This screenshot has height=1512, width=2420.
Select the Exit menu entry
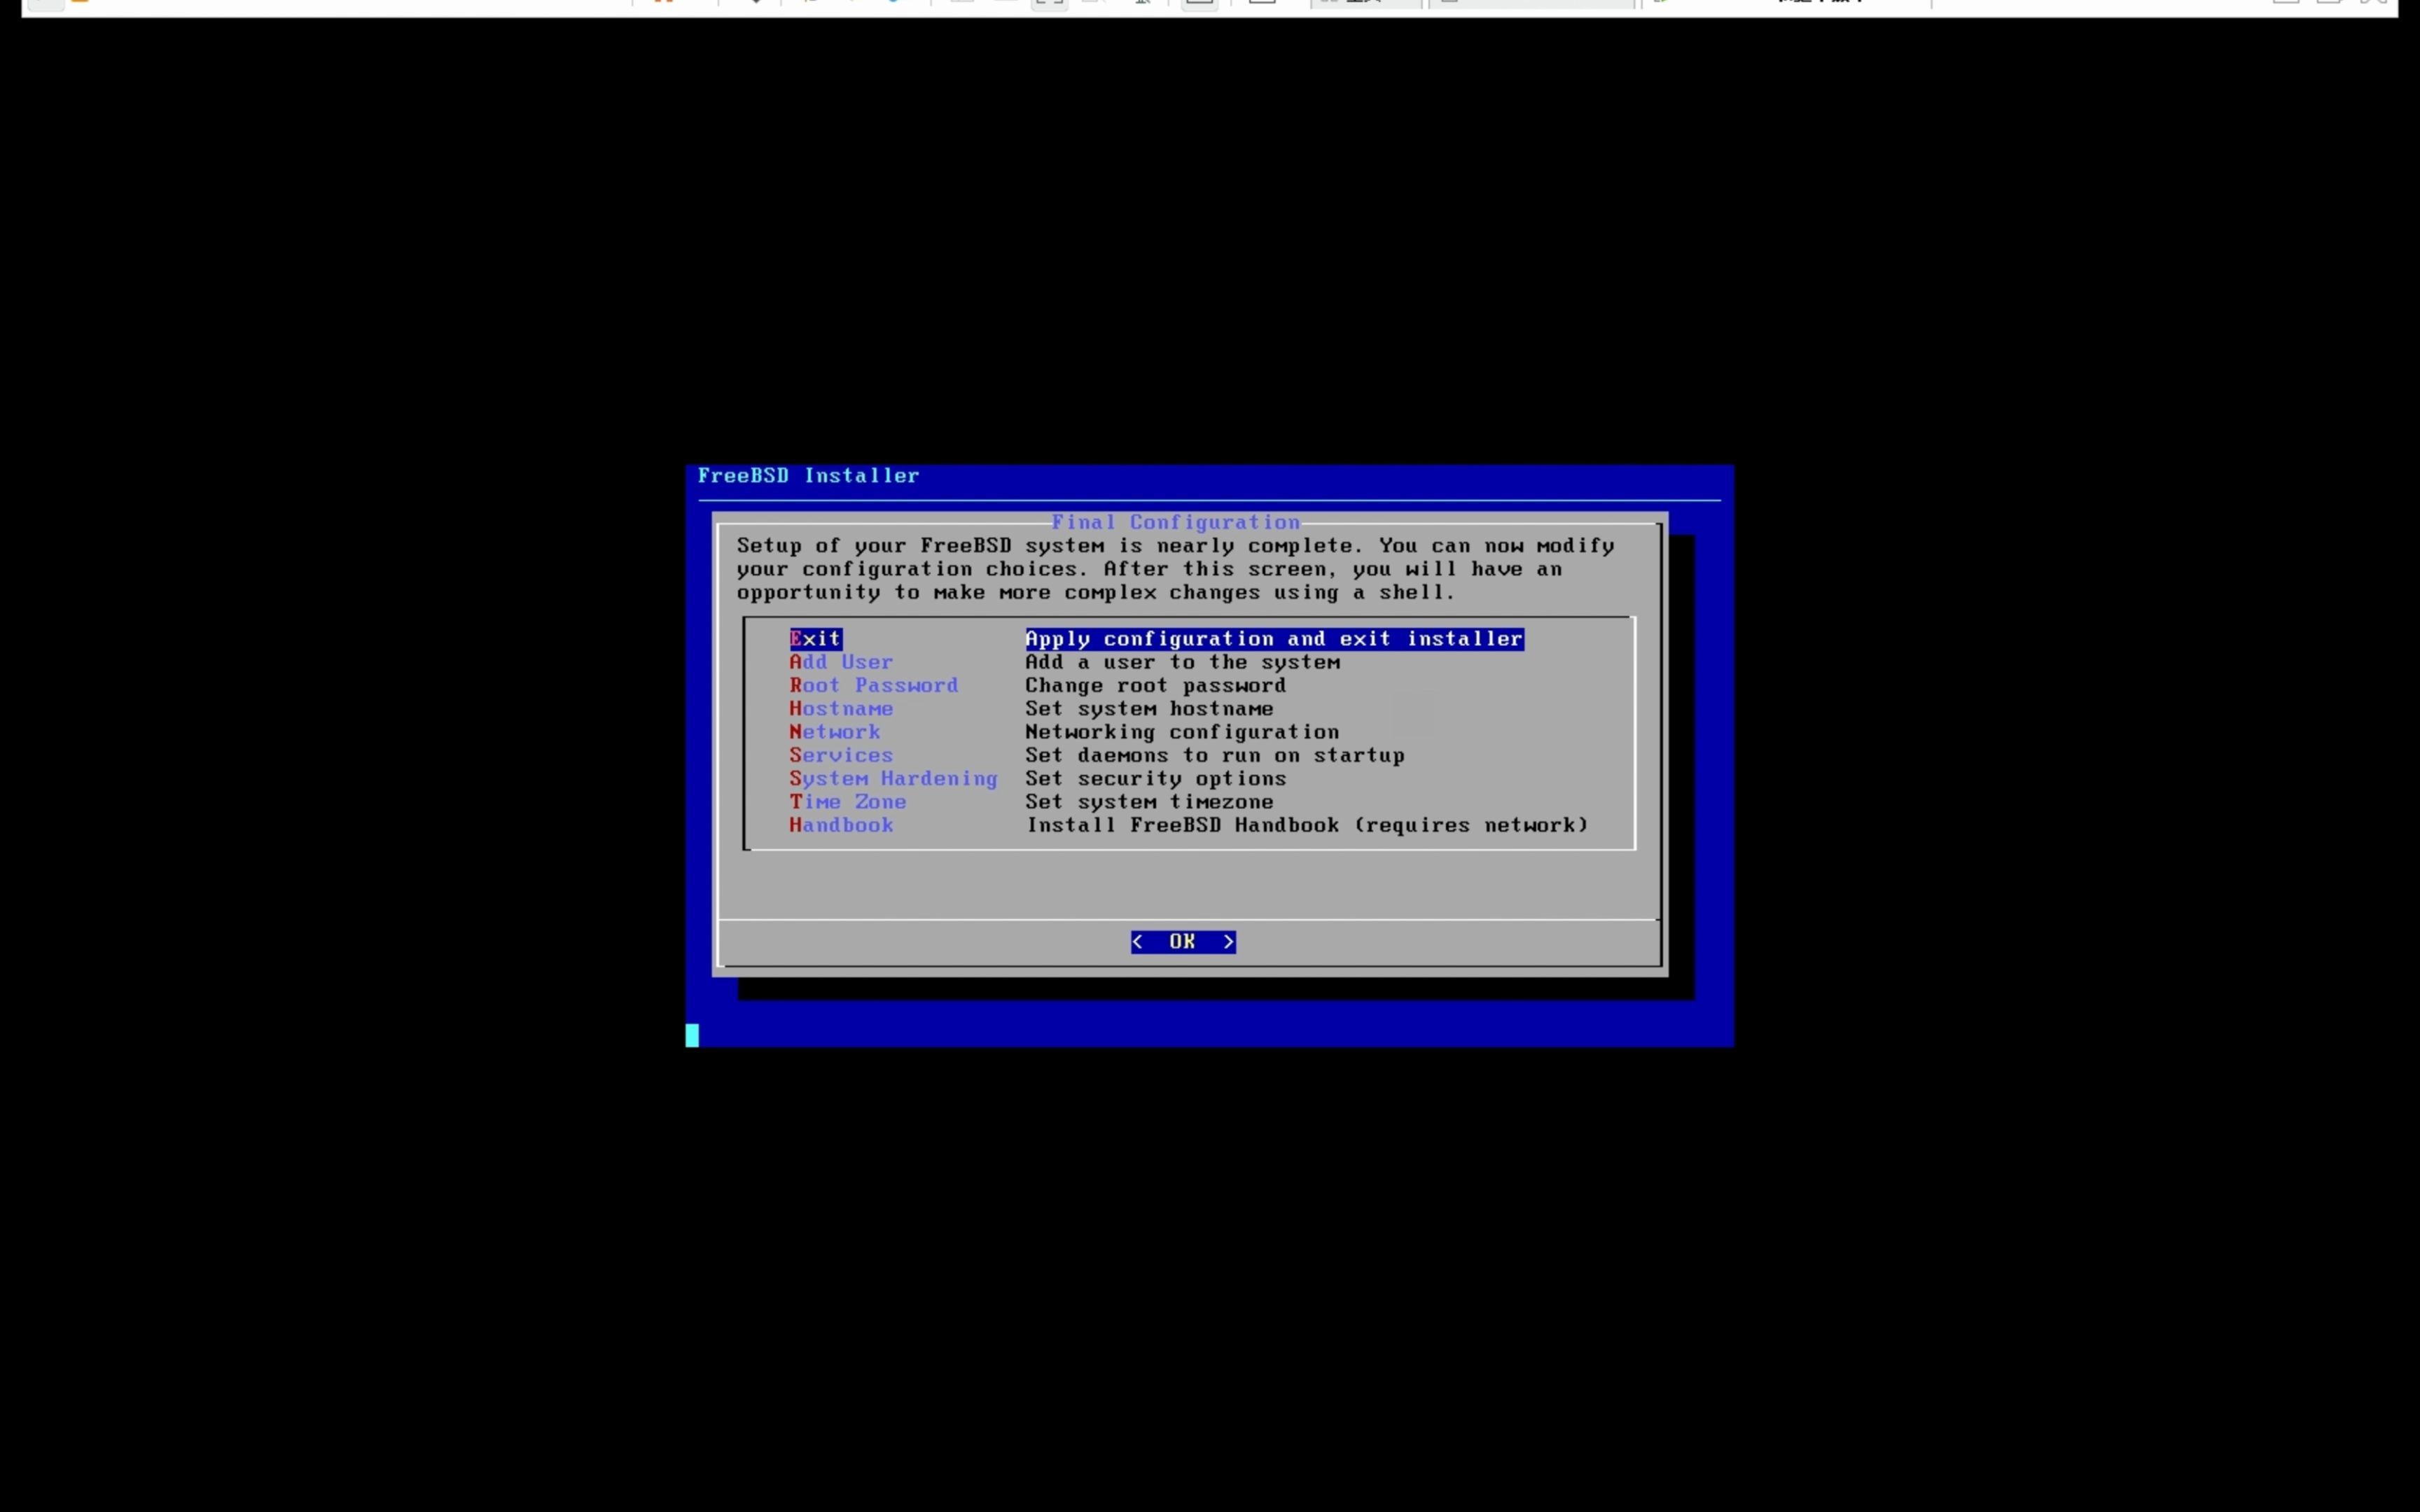[x=815, y=638]
